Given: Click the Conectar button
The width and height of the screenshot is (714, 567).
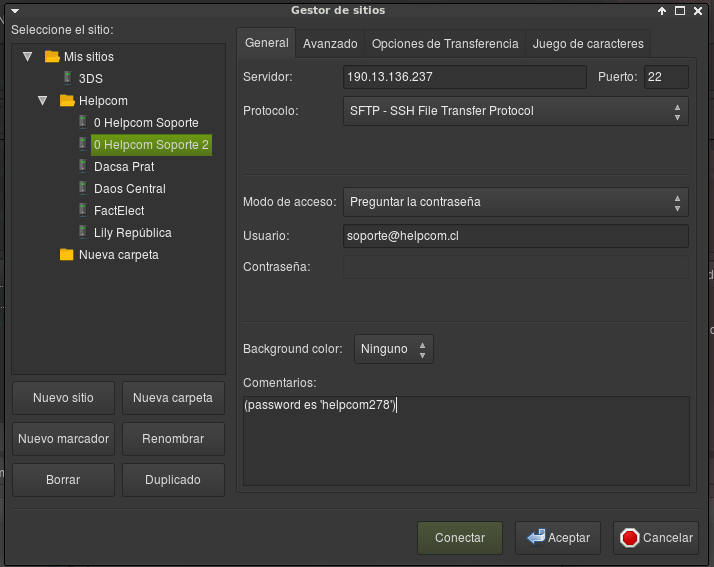Looking at the screenshot, I should (460, 538).
